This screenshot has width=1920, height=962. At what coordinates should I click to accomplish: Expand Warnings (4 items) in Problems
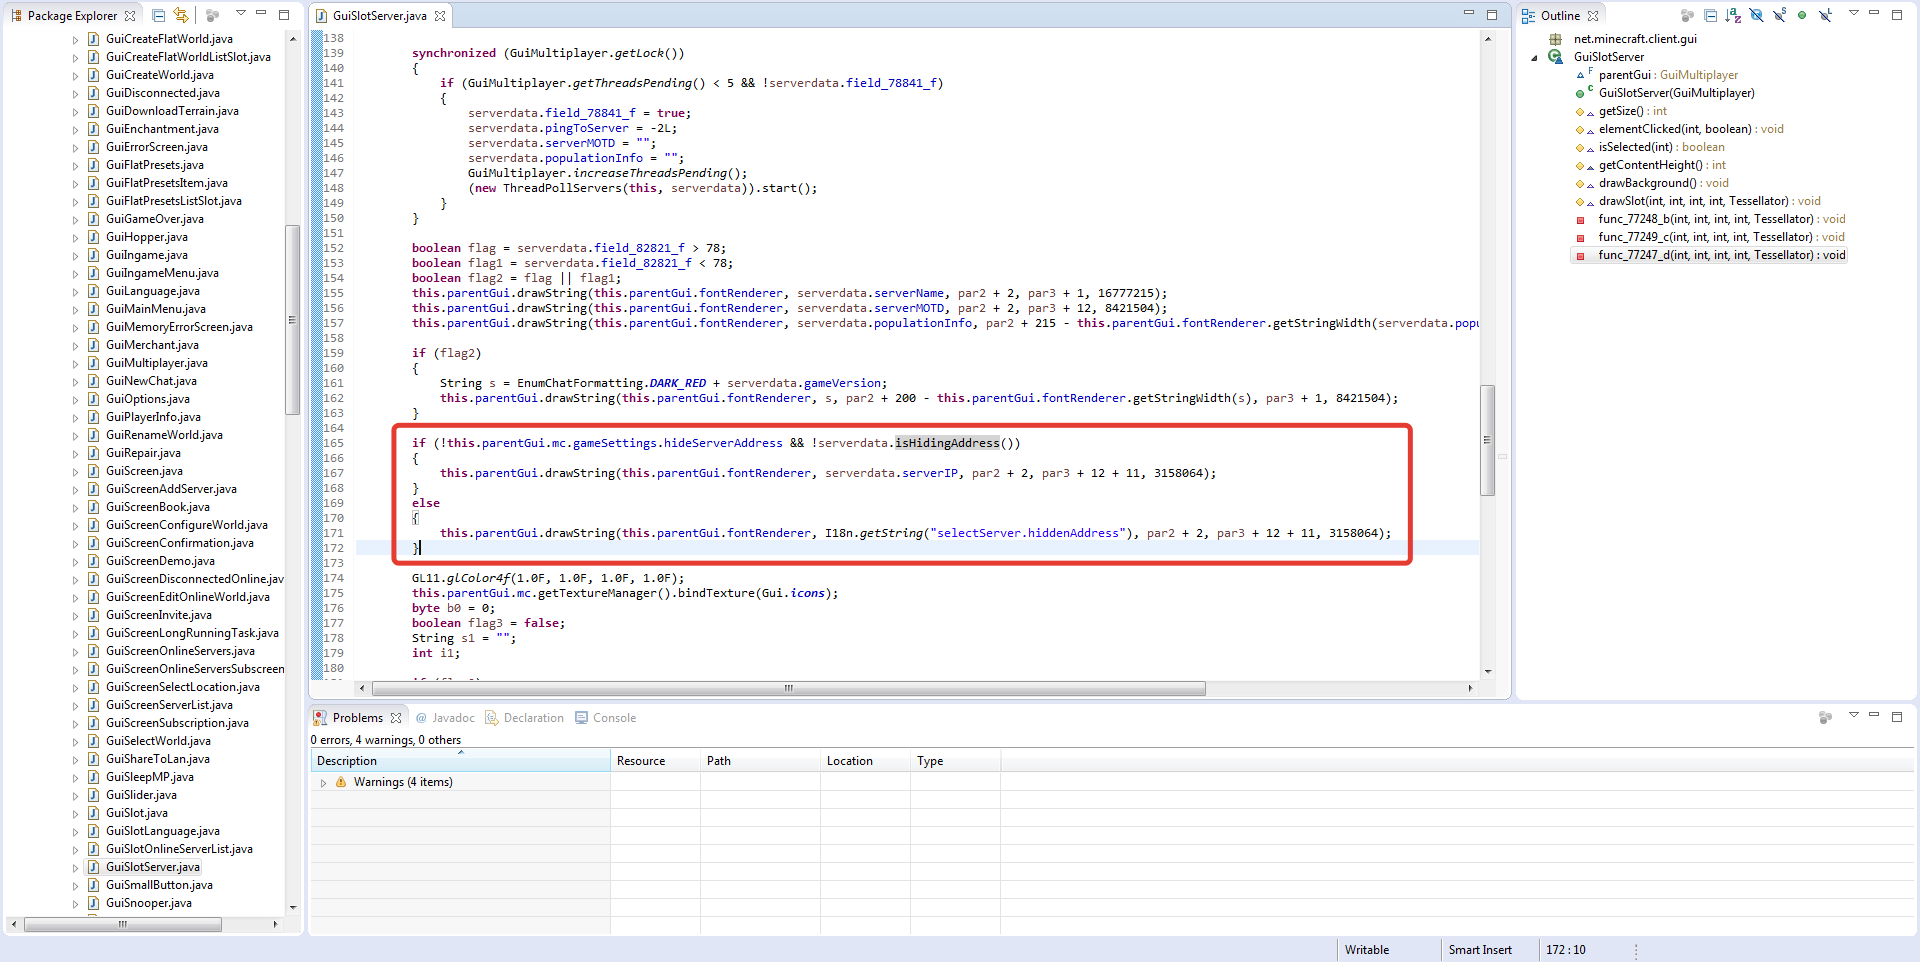pos(323,783)
